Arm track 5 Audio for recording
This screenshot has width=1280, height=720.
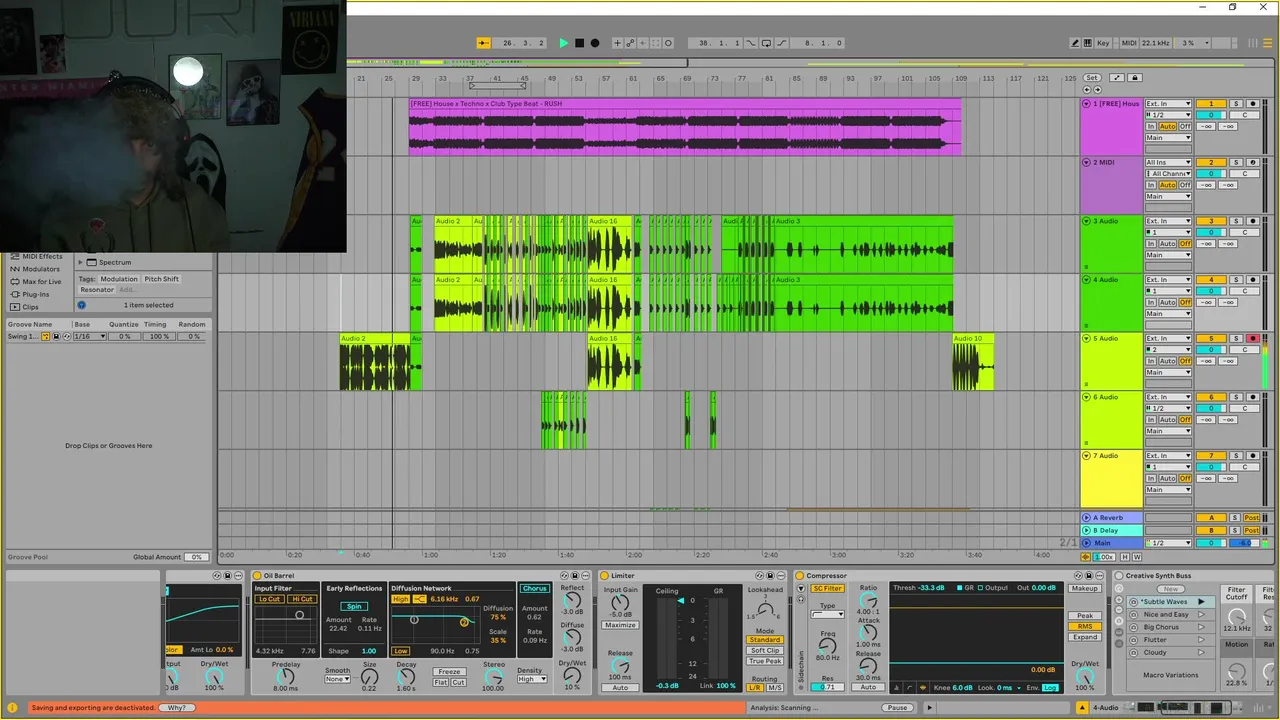pyautogui.click(x=1252, y=339)
